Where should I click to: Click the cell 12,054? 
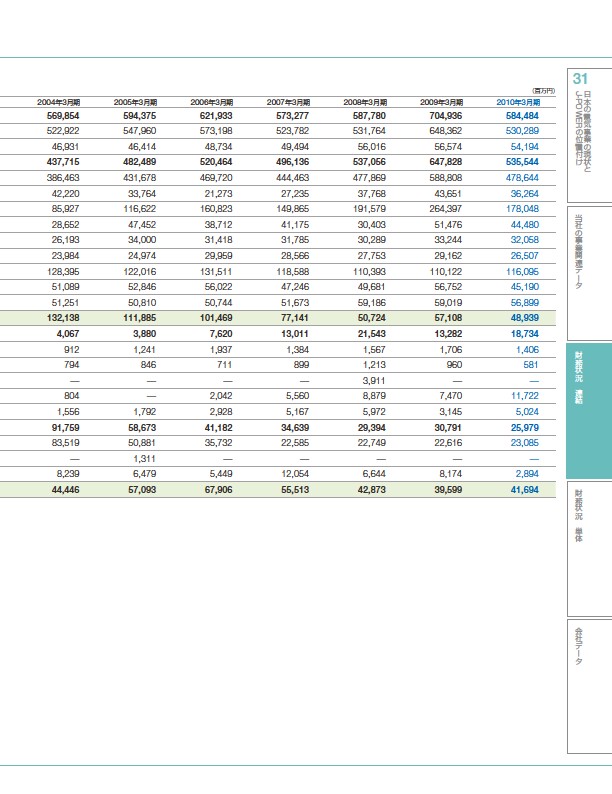(295, 474)
